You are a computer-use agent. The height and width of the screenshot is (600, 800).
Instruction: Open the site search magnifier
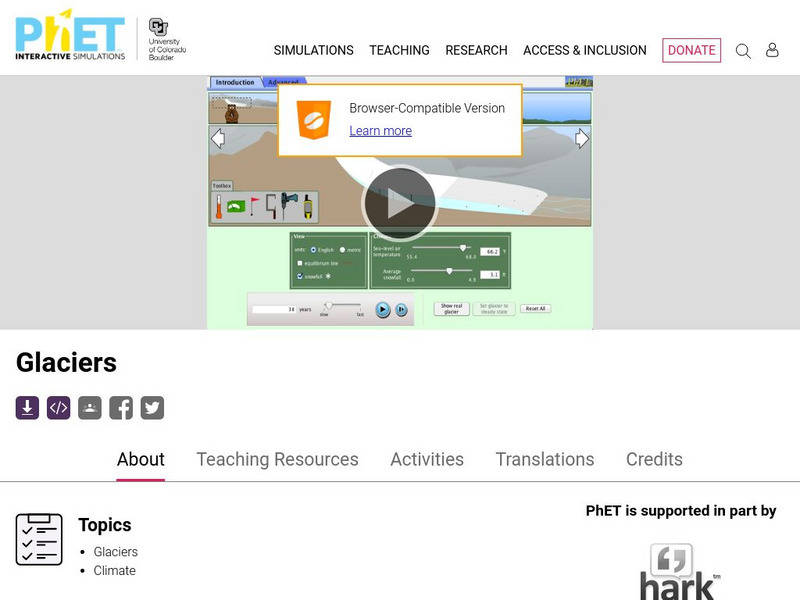(x=743, y=50)
